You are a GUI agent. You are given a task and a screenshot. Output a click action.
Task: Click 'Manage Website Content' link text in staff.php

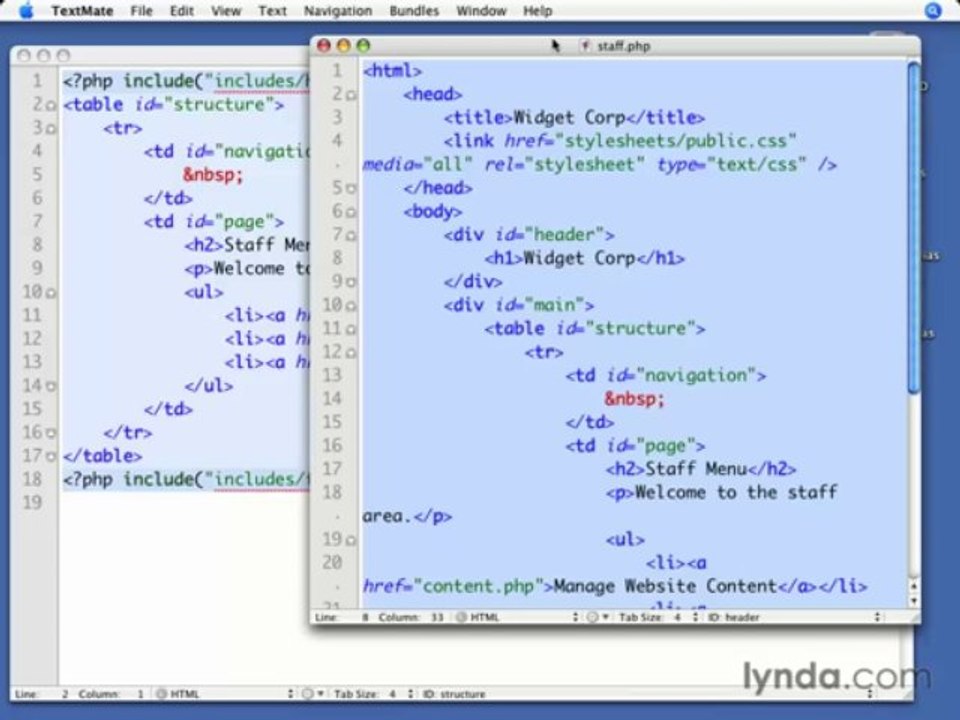[665, 587]
